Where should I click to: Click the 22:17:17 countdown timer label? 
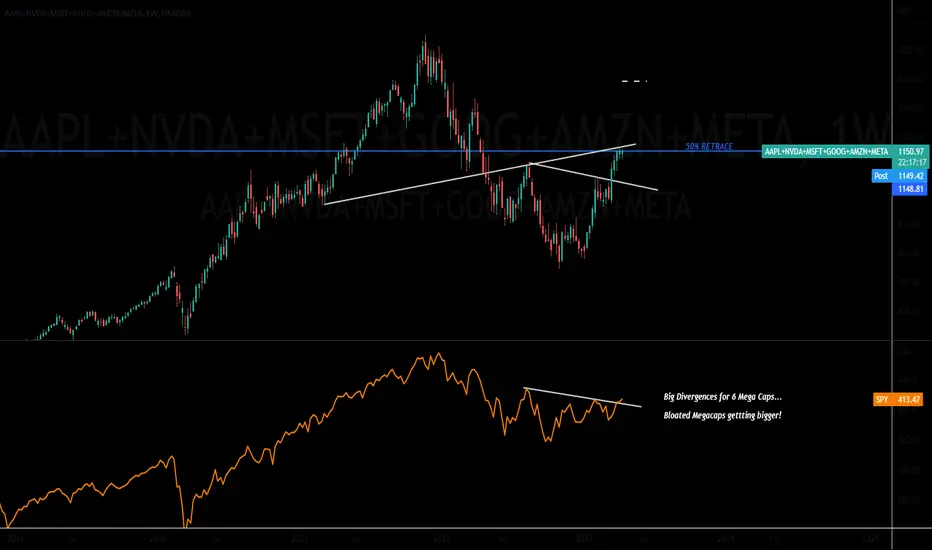pos(912,162)
